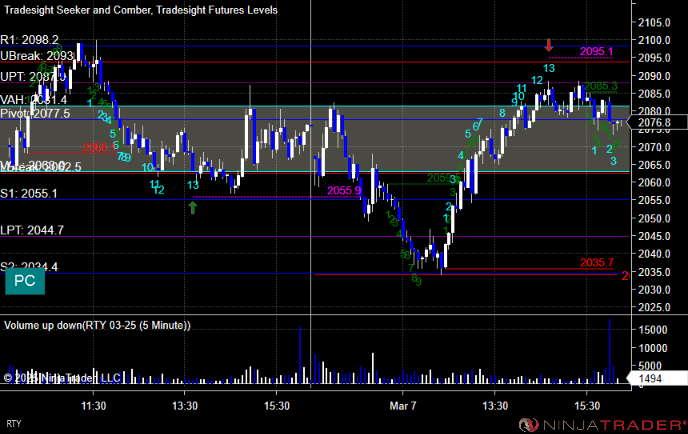The image size is (688, 434).
Task: Click the 2076.8 current price marker
Action: [659, 122]
